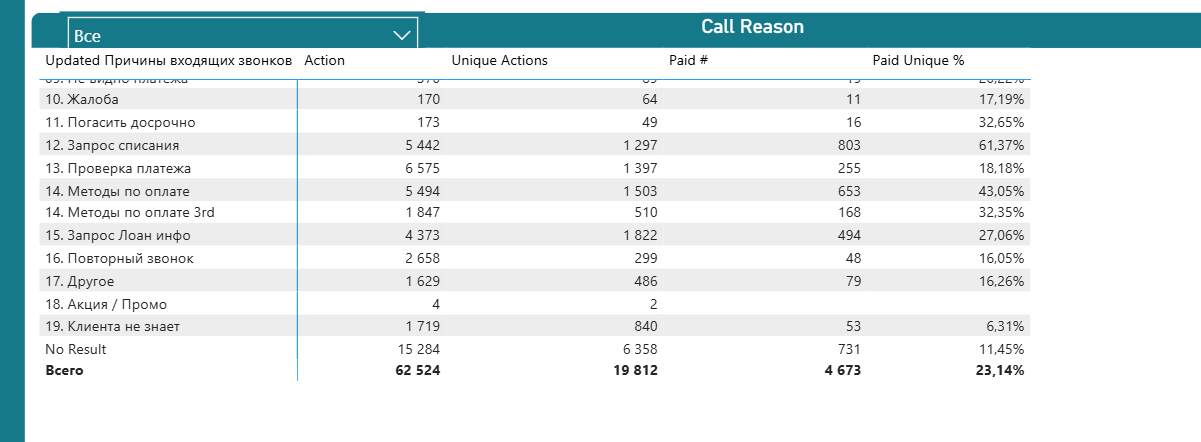The height and width of the screenshot is (442, 1201).
Task: Click the "Updated Причины входящих звонков" header
Action: click(x=168, y=61)
